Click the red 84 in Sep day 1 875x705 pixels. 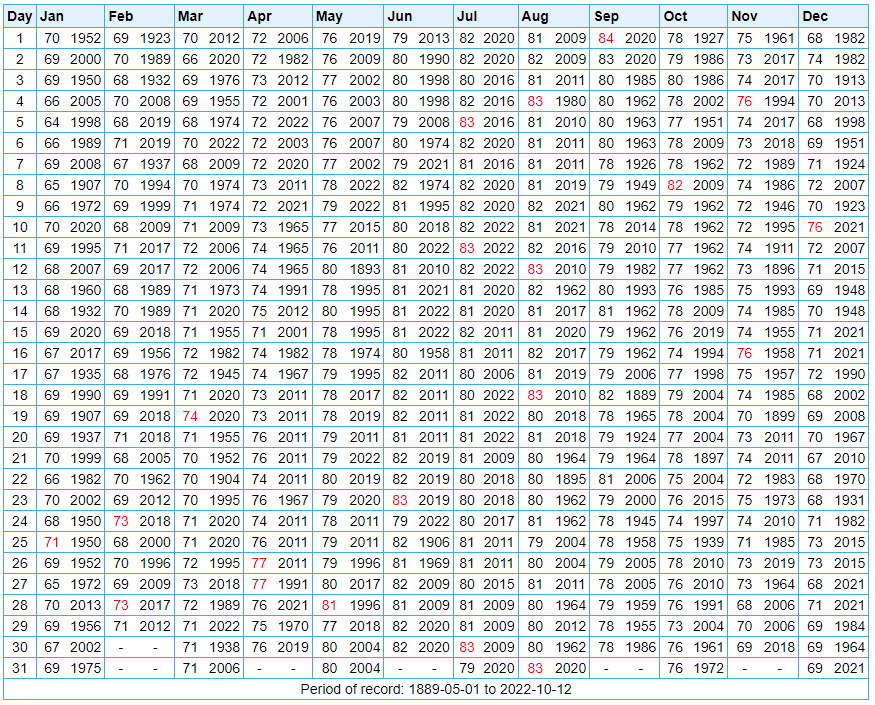[606, 38]
